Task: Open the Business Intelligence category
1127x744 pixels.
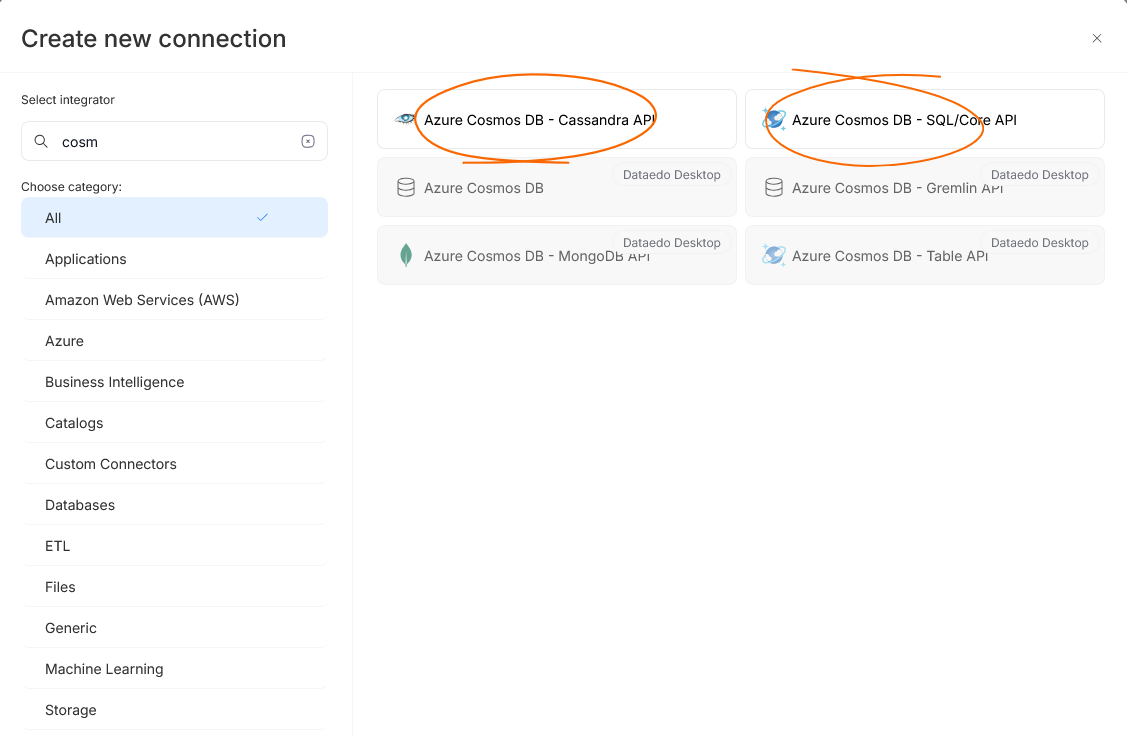Action: pos(175,382)
